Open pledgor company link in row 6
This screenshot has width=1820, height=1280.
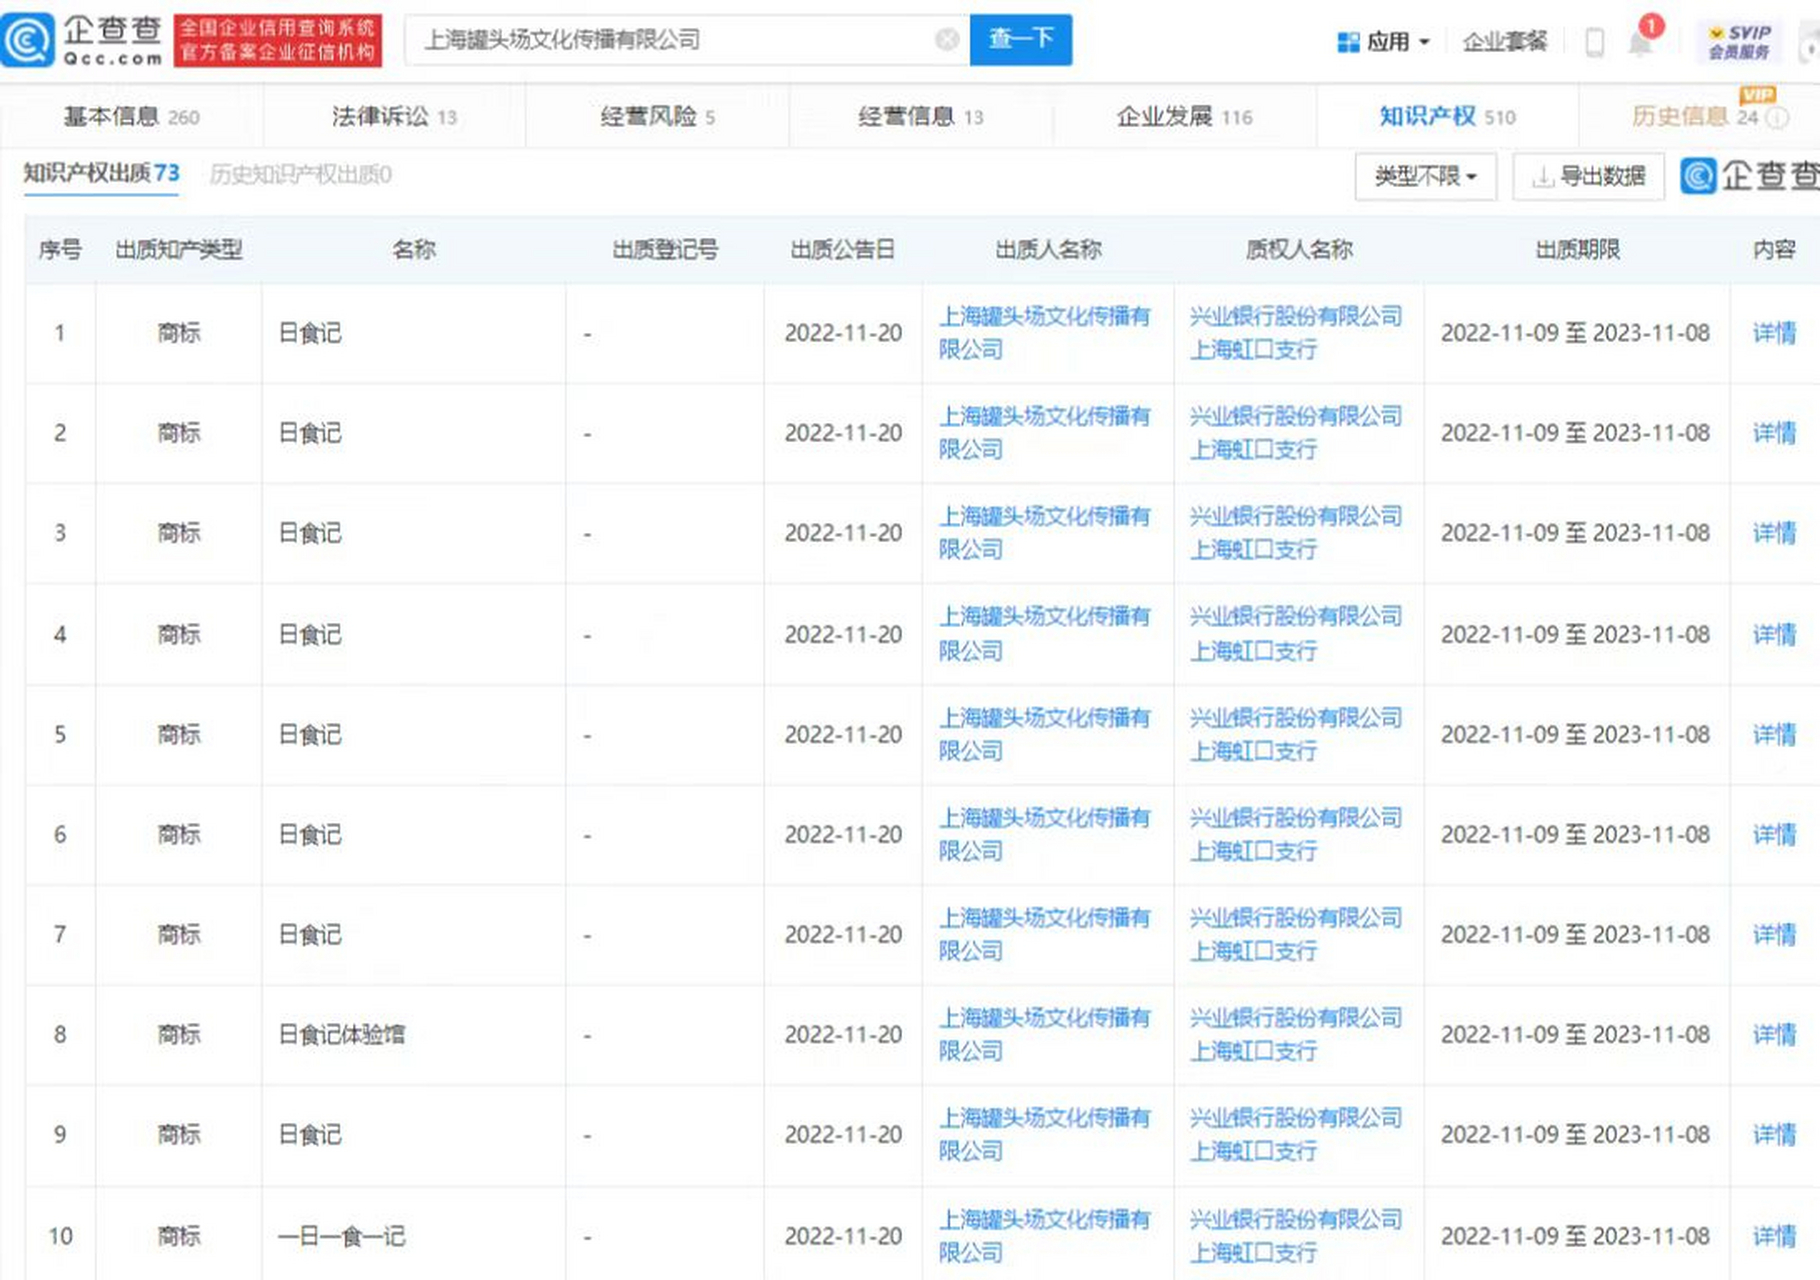[x=1044, y=834]
